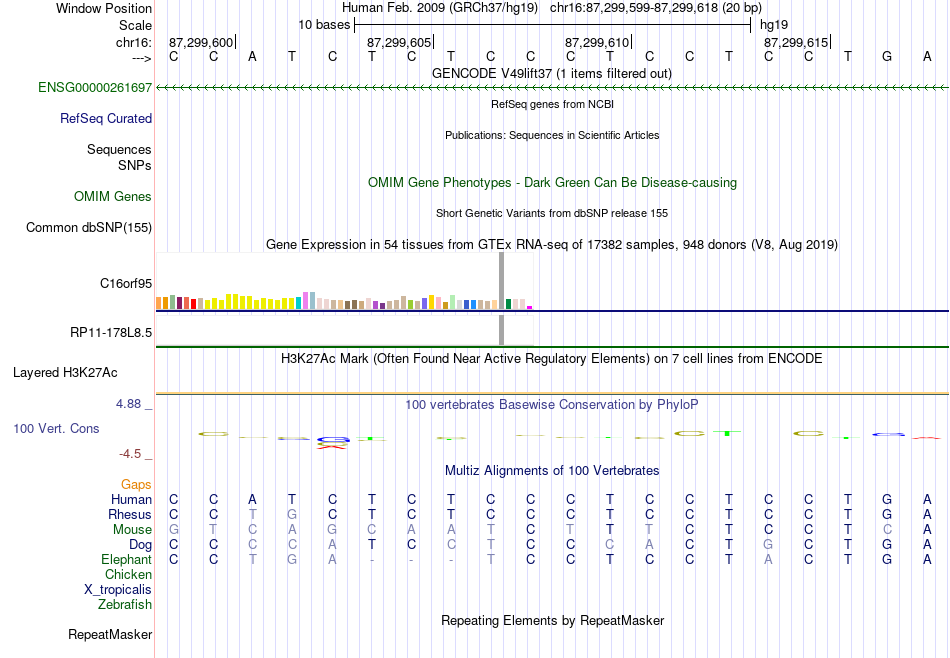Click the Scale ruler label
Screen dimensions: 950x658
[136, 25]
